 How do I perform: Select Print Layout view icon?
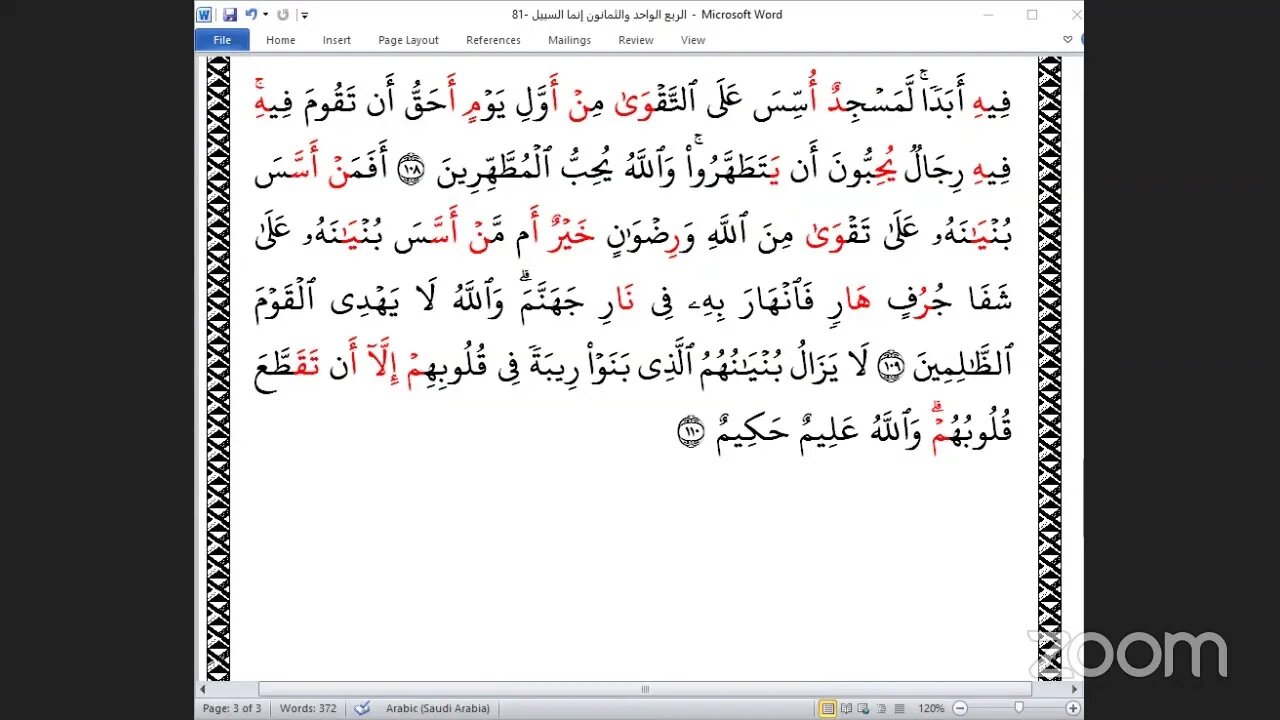(x=828, y=708)
